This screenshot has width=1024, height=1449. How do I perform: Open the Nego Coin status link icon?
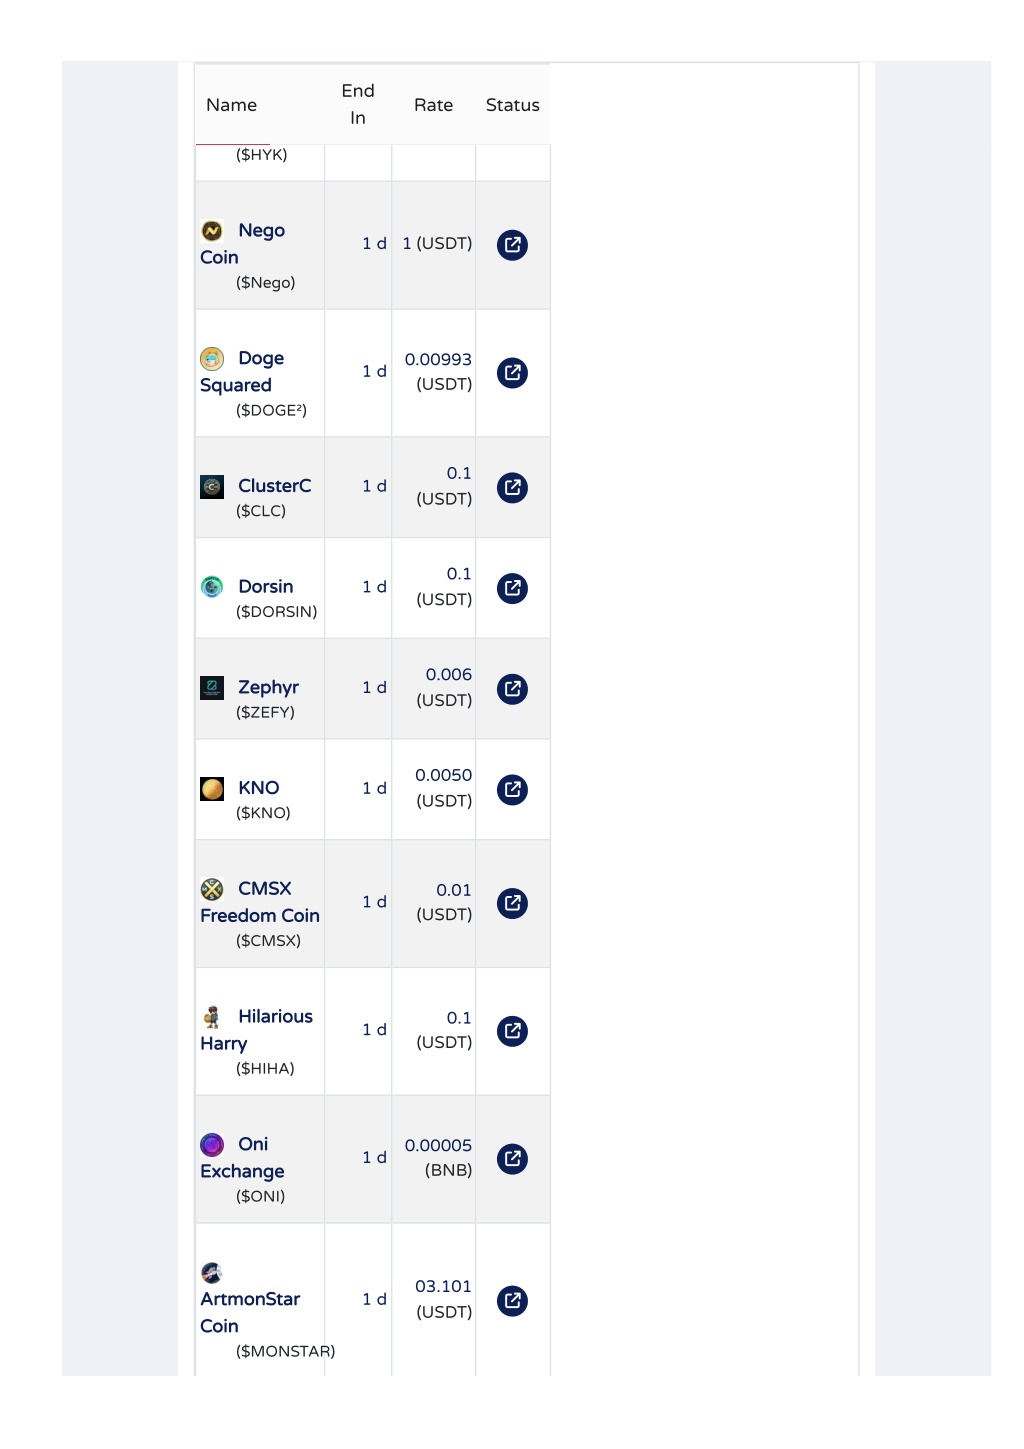[x=512, y=245]
